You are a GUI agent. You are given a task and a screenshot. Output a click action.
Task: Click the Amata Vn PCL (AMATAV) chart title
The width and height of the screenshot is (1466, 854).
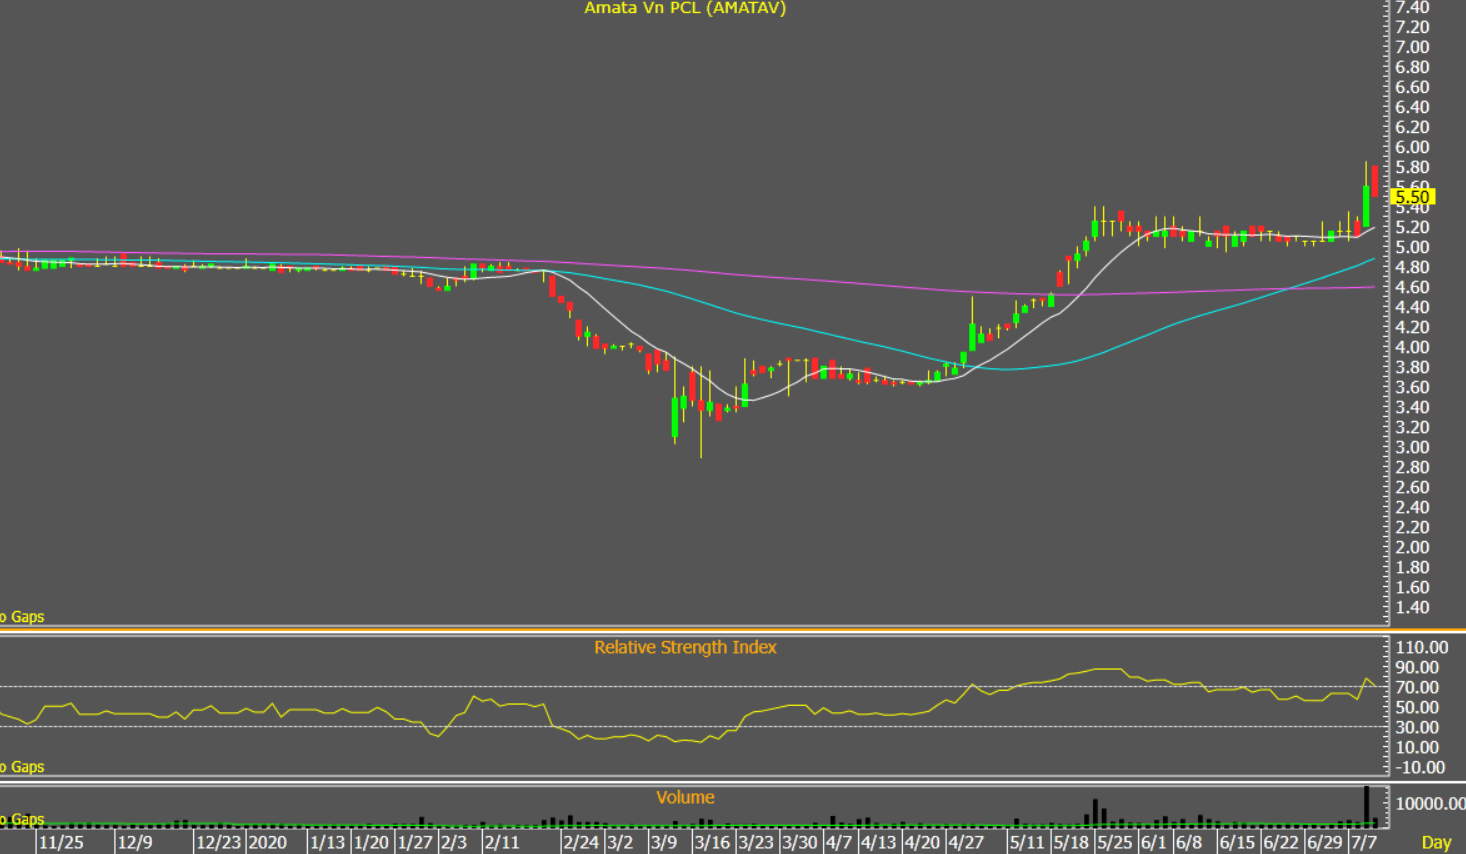(x=685, y=8)
